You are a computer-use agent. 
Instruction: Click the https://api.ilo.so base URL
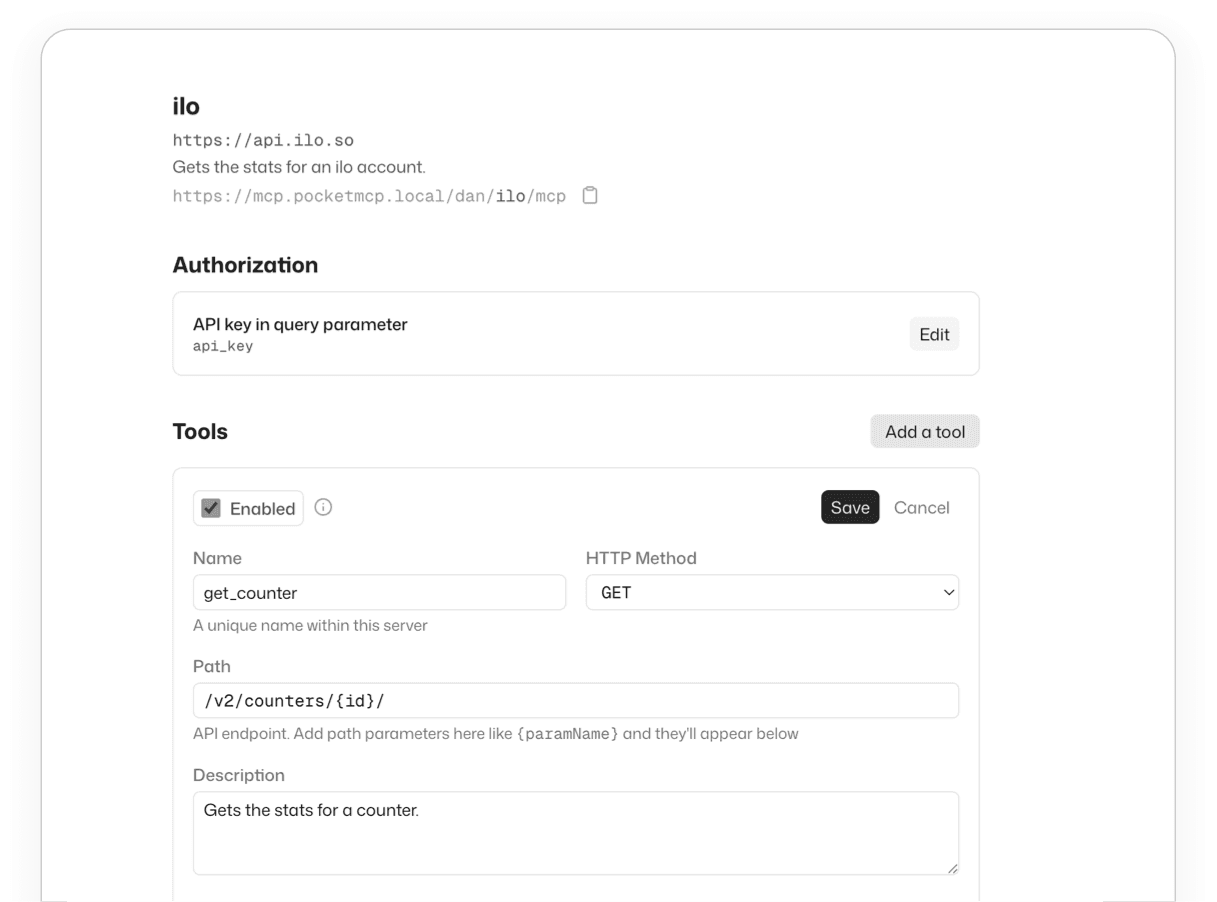pyautogui.click(x=263, y=140)
